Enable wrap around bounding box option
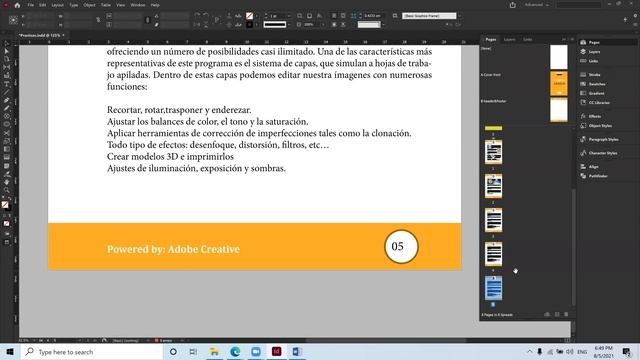The height and width of the screenshot is (360, 640). point(343,16)
